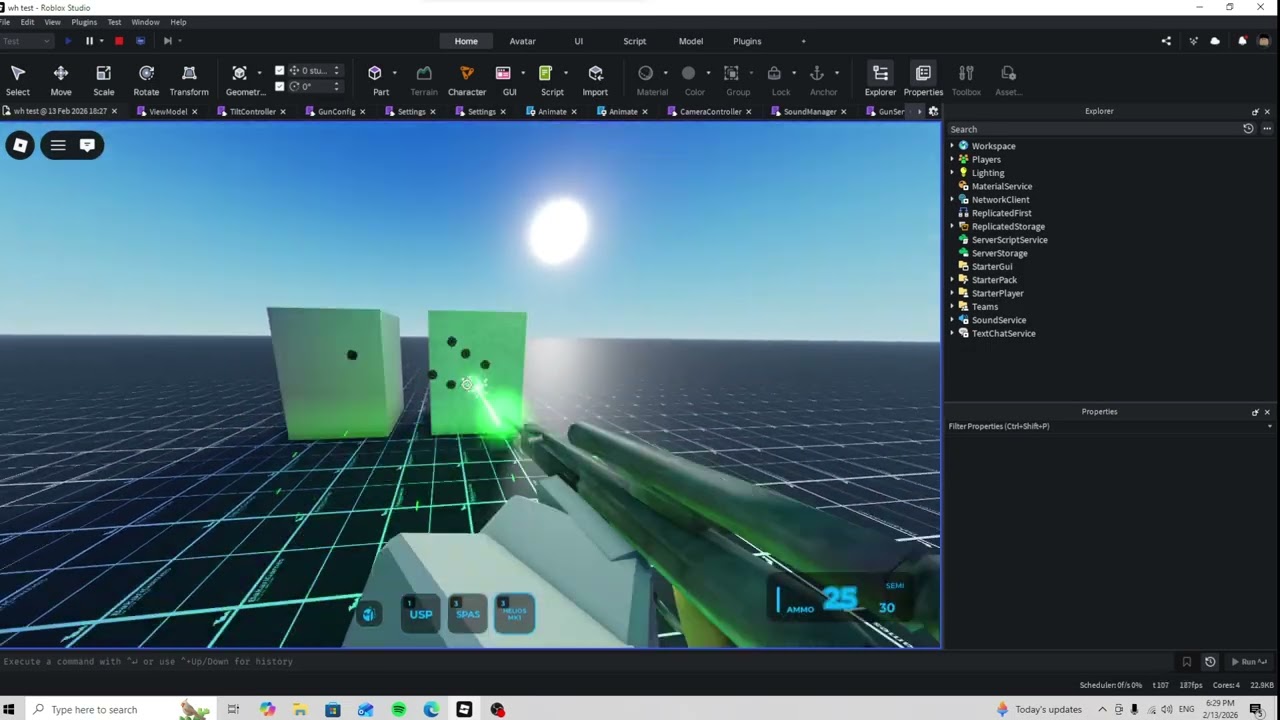Switch to the SoundManager script tab

pyautogui.click(x=810, y=112)
